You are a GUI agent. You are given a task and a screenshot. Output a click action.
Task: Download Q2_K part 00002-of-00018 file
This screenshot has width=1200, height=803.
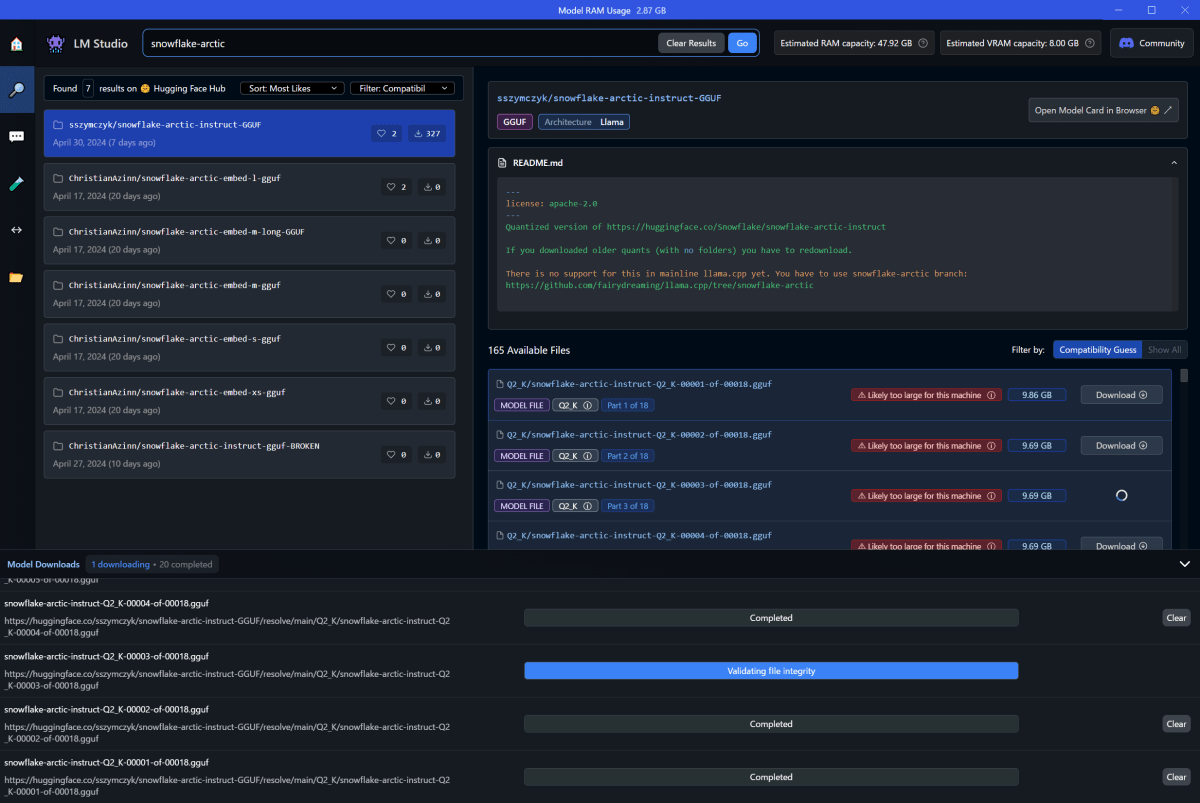(1121, 445)
